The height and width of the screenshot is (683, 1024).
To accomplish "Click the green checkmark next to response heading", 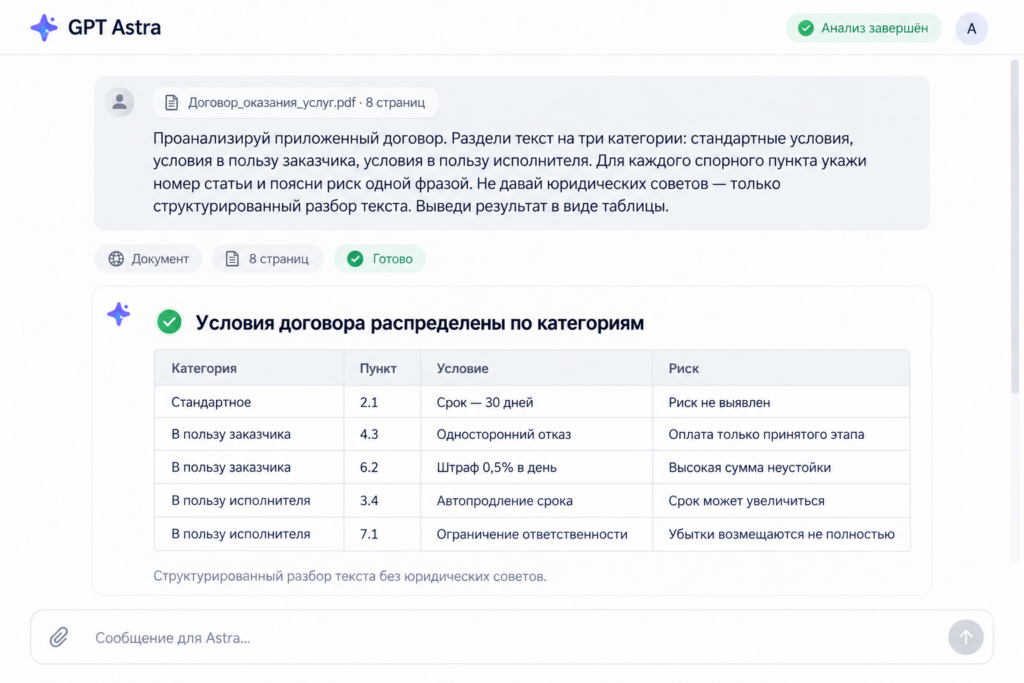I will pos(169,322).
